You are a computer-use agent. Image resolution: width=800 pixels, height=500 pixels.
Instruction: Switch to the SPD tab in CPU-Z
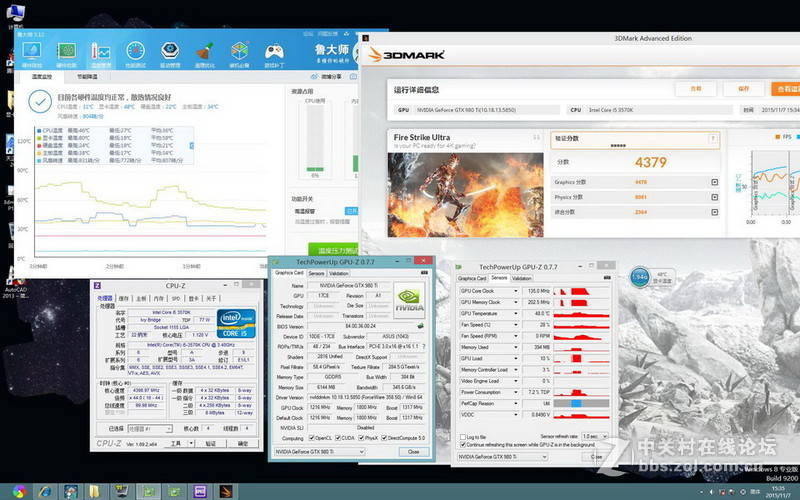176,298
